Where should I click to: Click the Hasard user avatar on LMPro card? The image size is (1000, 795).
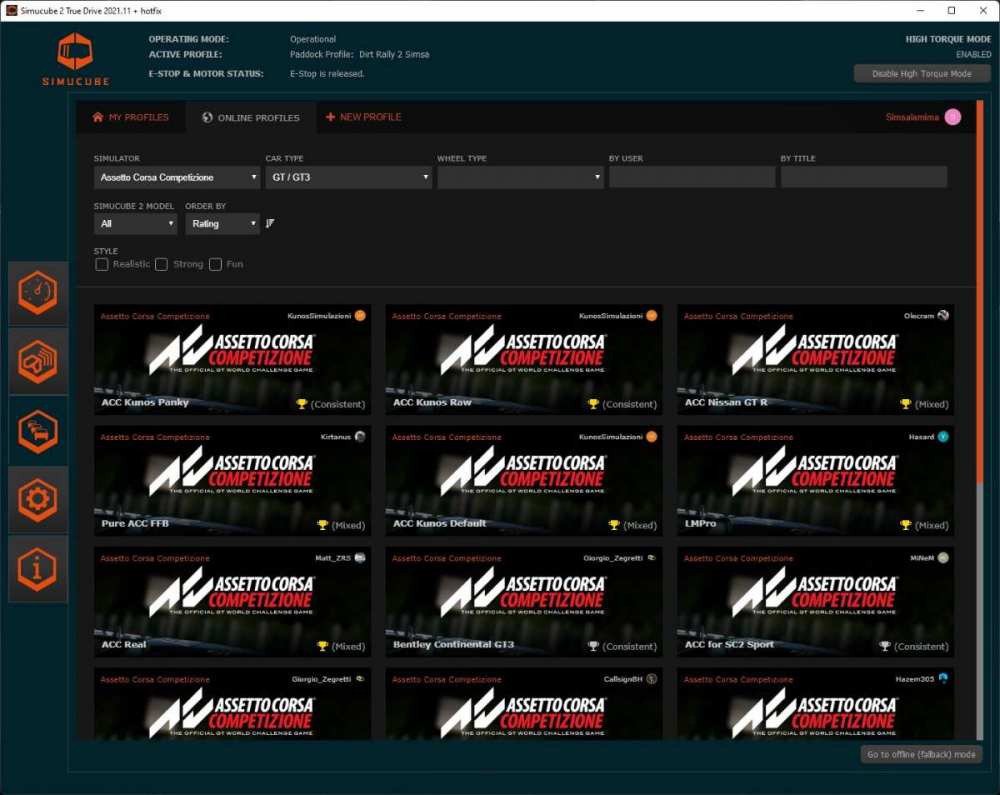point(944,437)
